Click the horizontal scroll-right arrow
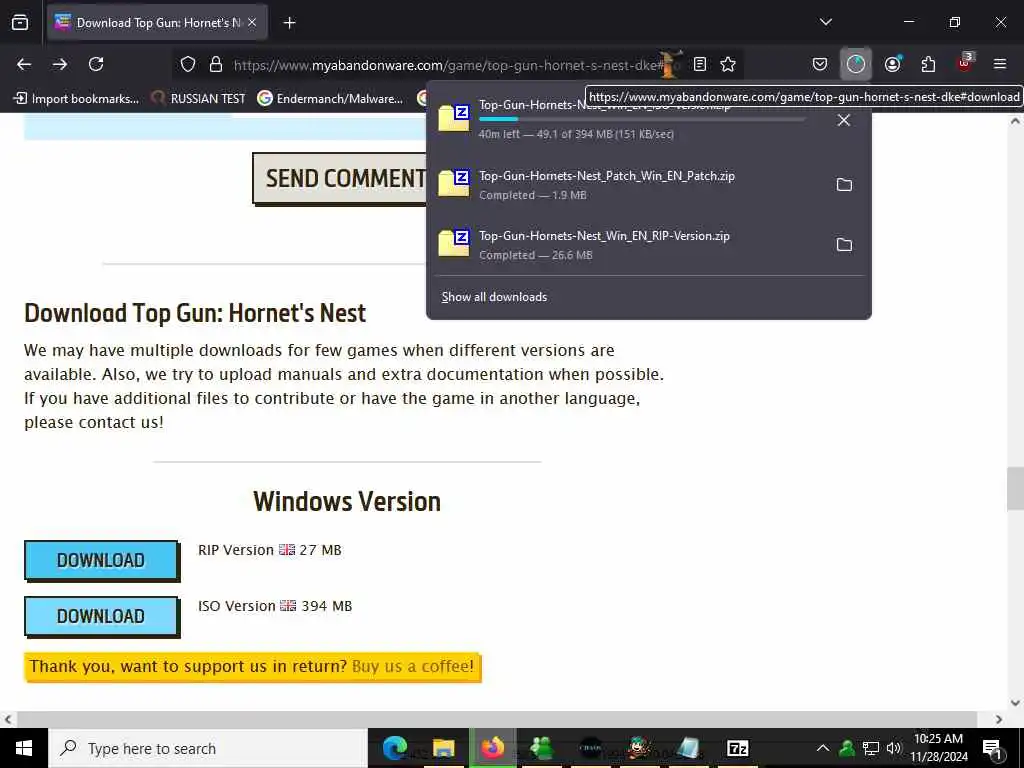 point(999,719)
